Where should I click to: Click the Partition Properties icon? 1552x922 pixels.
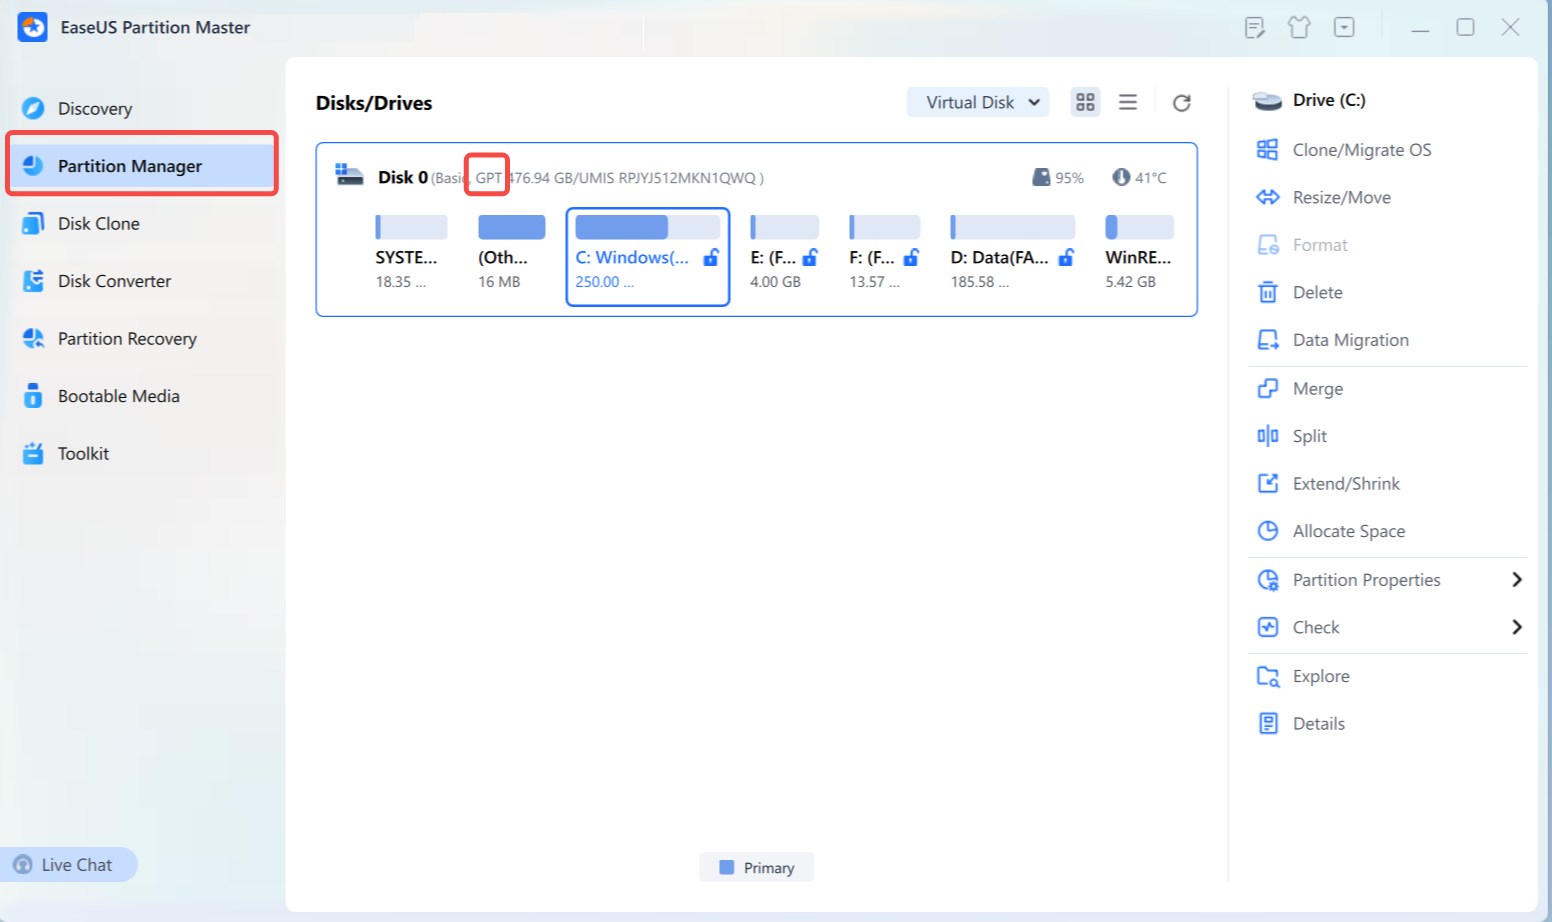tap(1268, 579)
